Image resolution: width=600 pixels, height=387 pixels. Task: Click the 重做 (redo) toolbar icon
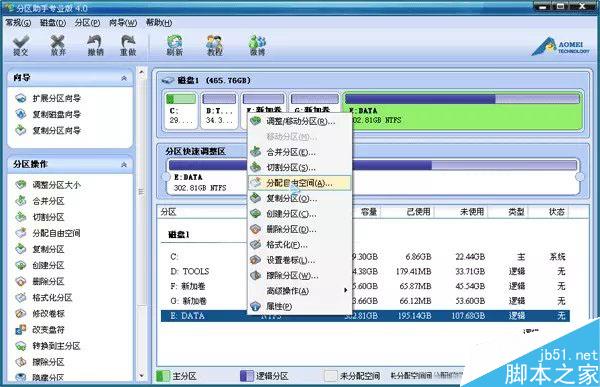[x=128, y=46]
